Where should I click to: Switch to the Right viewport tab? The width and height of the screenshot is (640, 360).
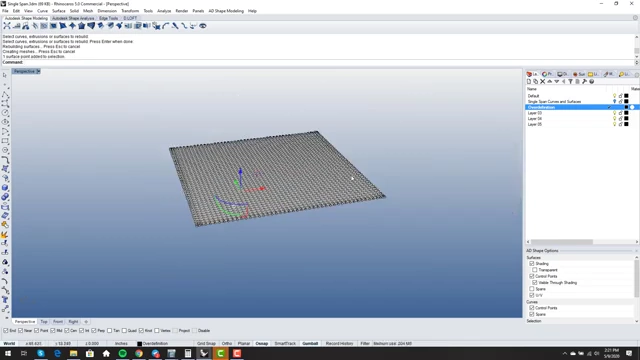[73, 322]
